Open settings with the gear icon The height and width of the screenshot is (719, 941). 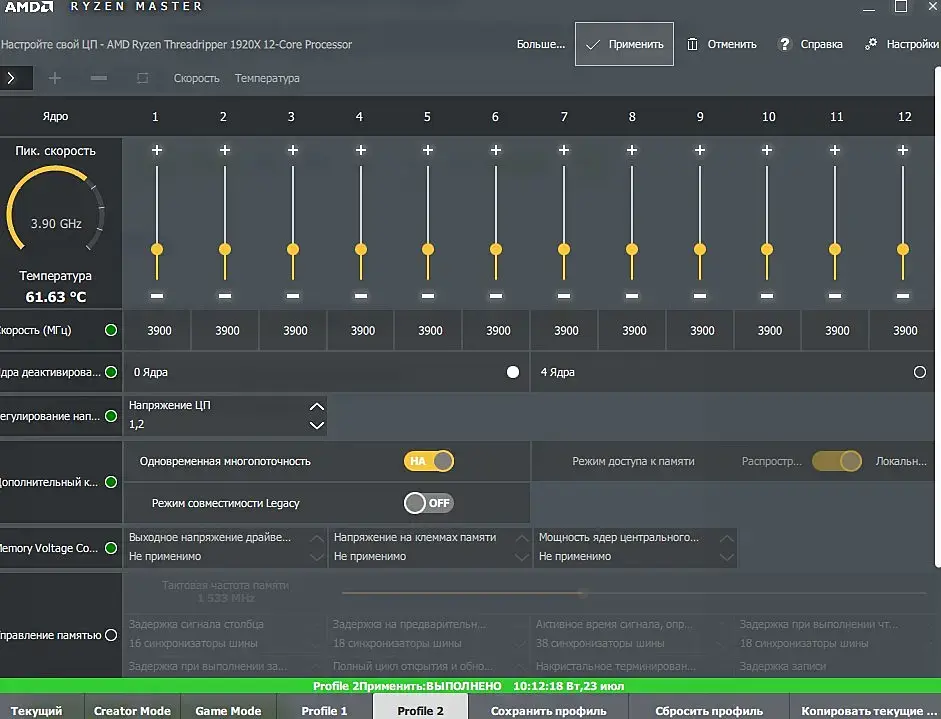[871, 44]
